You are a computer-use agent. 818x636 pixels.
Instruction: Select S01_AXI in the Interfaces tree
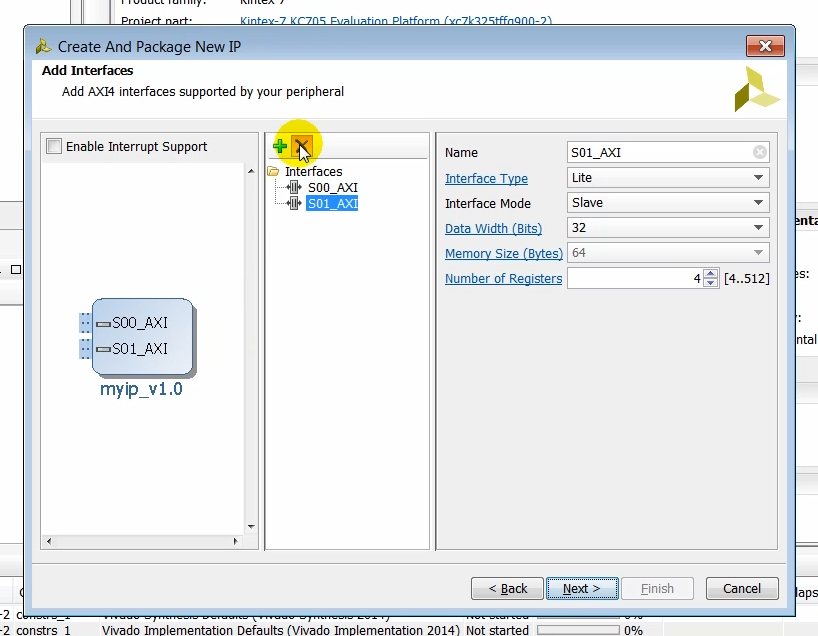point(330,203)
